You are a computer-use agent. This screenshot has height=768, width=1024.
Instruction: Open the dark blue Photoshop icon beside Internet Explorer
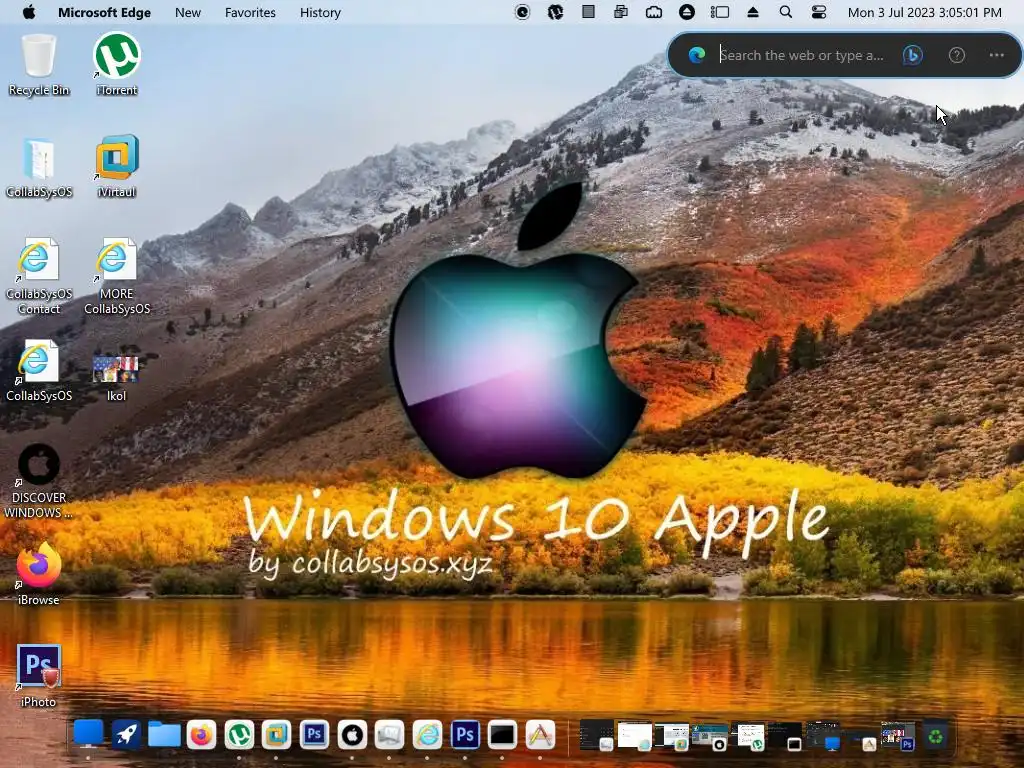465,735
